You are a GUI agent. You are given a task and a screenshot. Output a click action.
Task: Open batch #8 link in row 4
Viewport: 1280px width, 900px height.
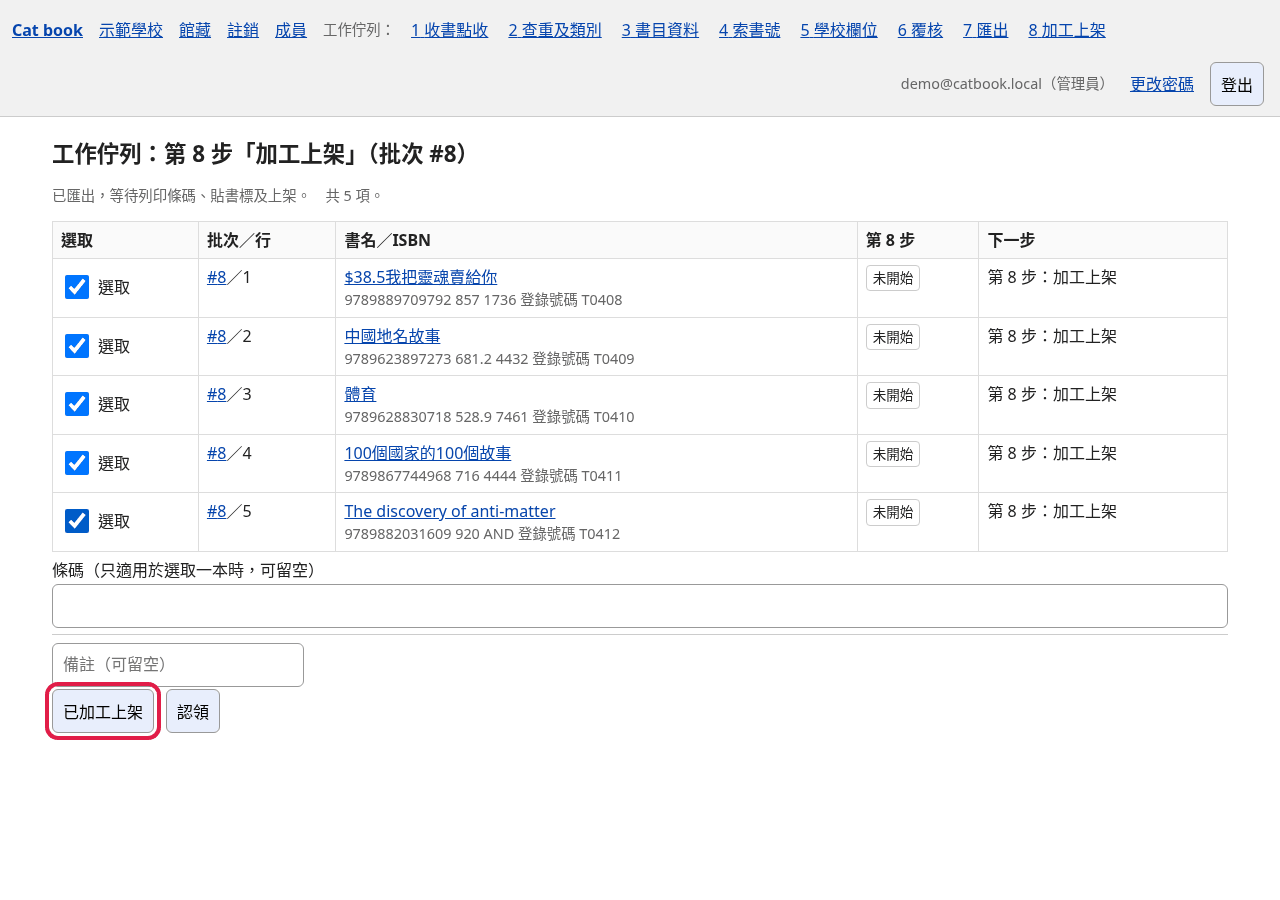click(x=217, y=453)
